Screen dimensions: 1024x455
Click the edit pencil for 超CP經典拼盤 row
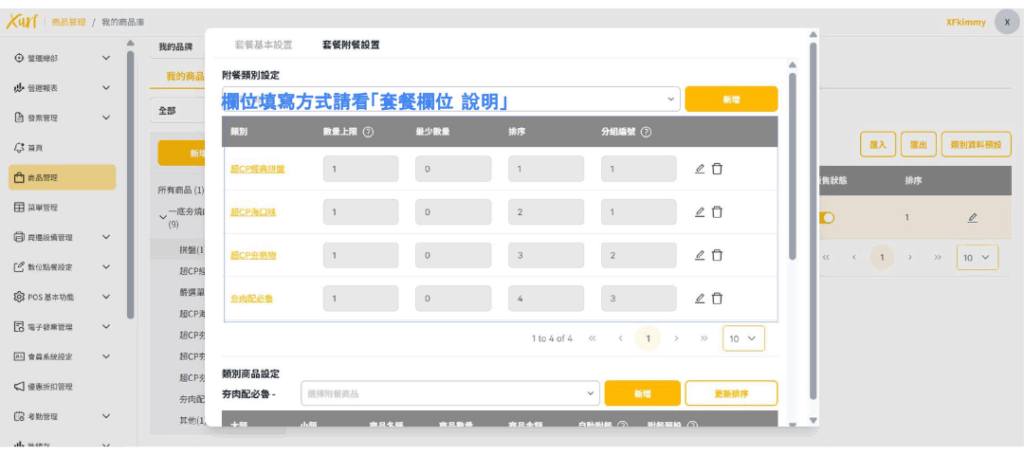(700, 169)
